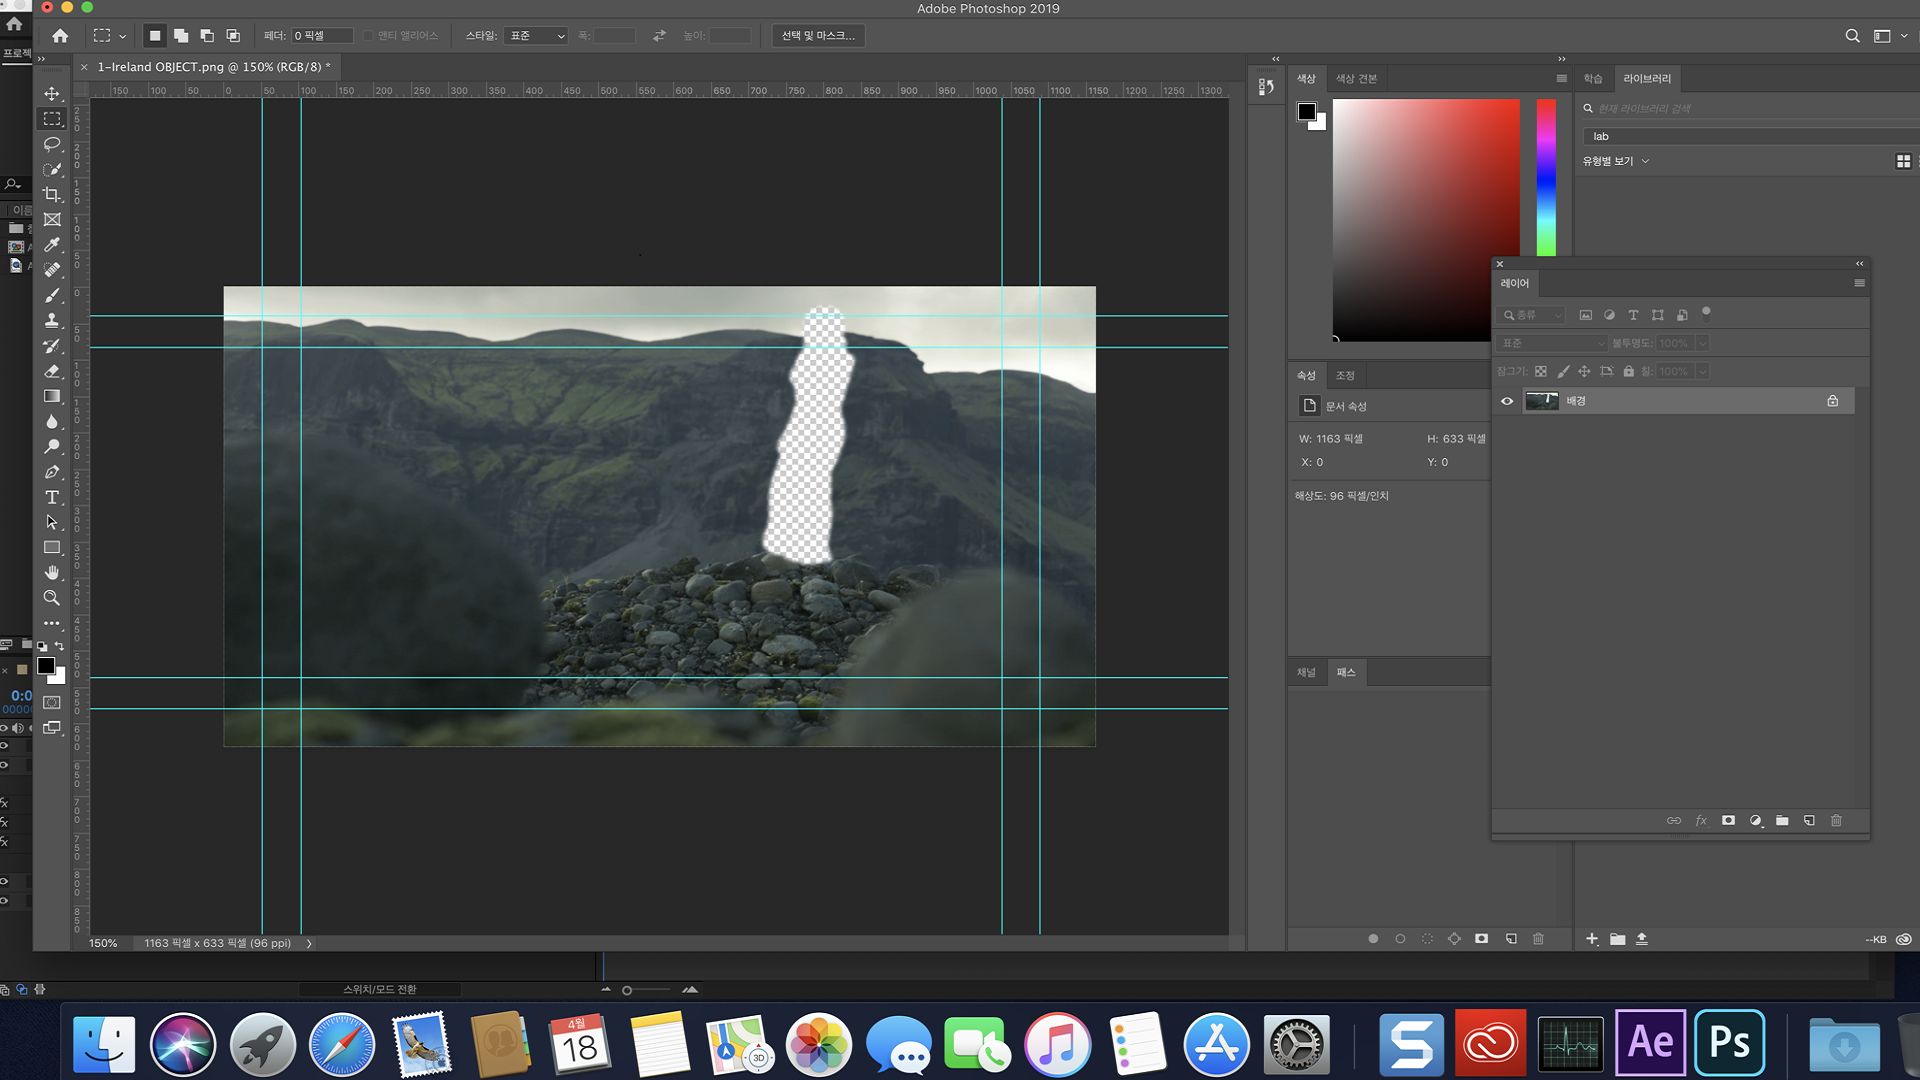This screenshot has width=1920, height=1080.
Task: Switch to the 채널 tab
Action: [x=1306, y=672]
